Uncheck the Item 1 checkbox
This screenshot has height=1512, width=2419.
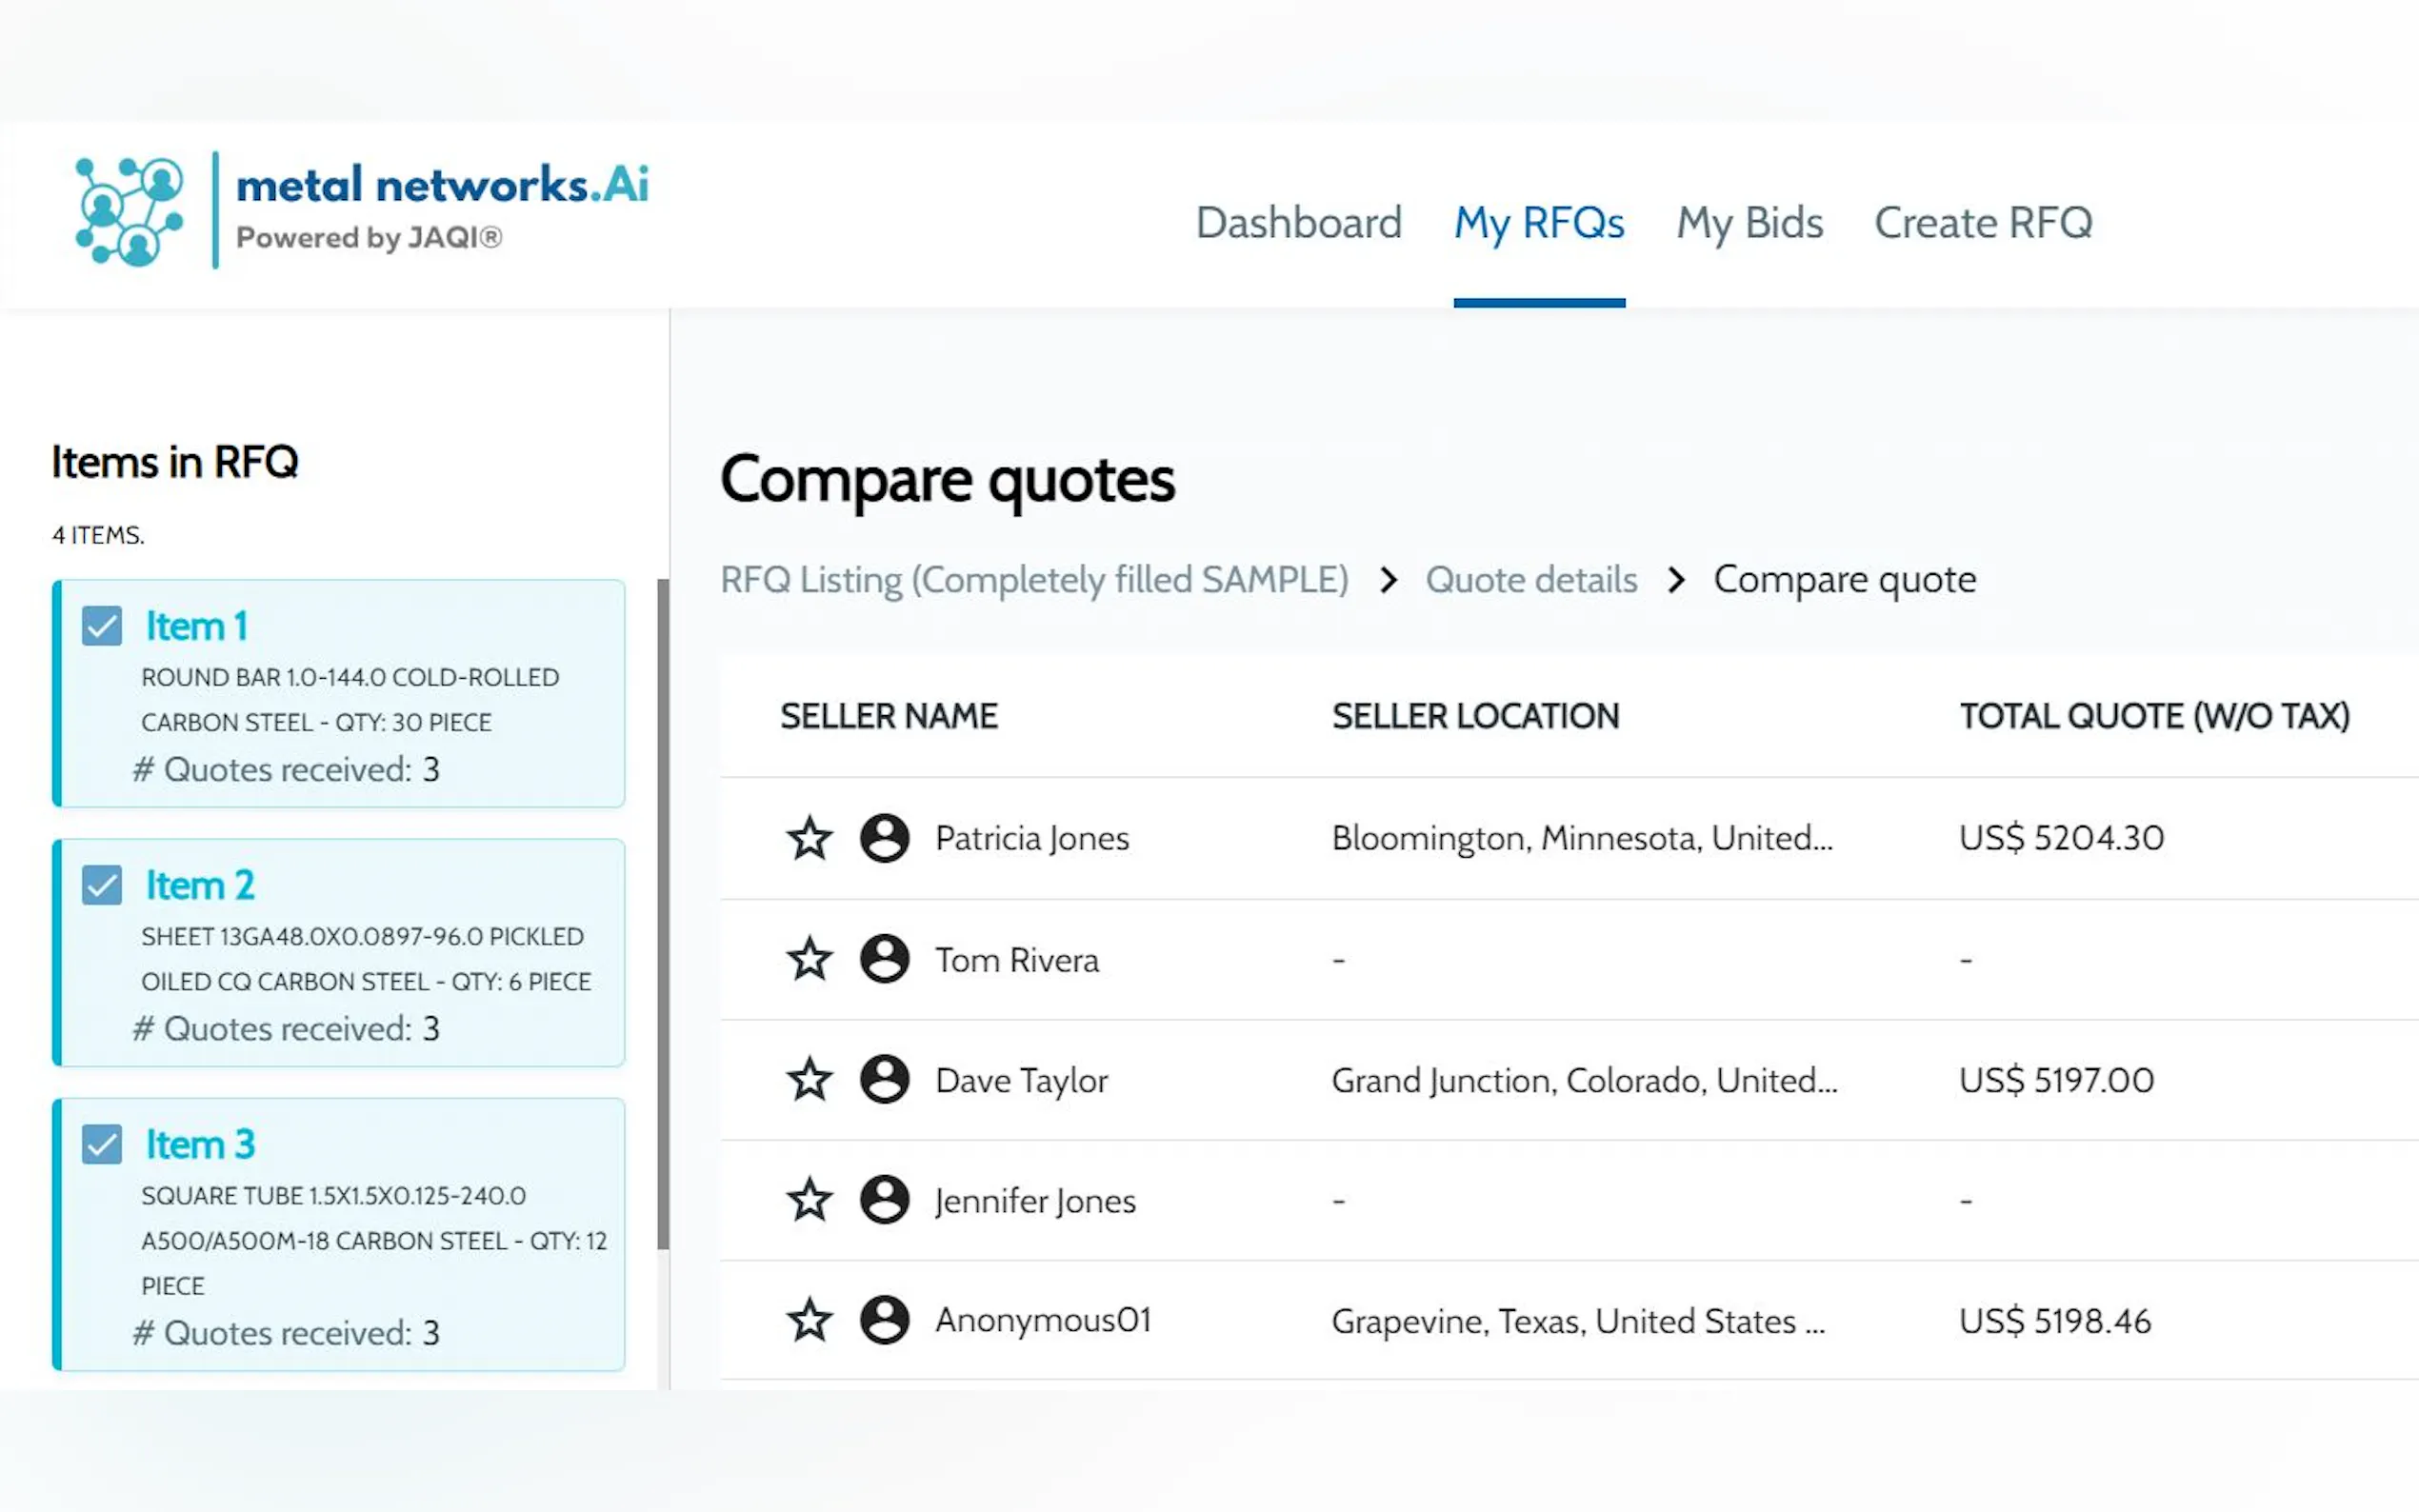click(102, 626)
